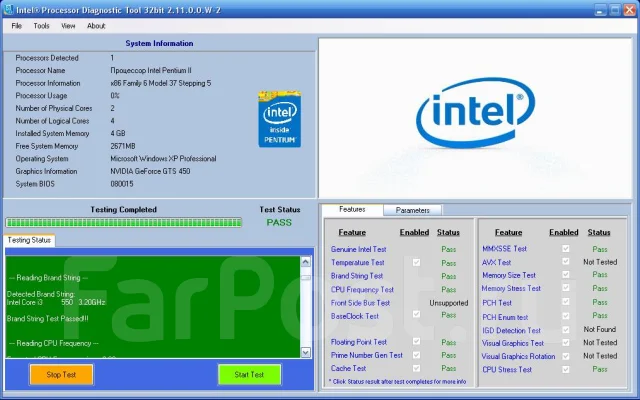Click the AVX Test Not Tested status

coord(600,262)
